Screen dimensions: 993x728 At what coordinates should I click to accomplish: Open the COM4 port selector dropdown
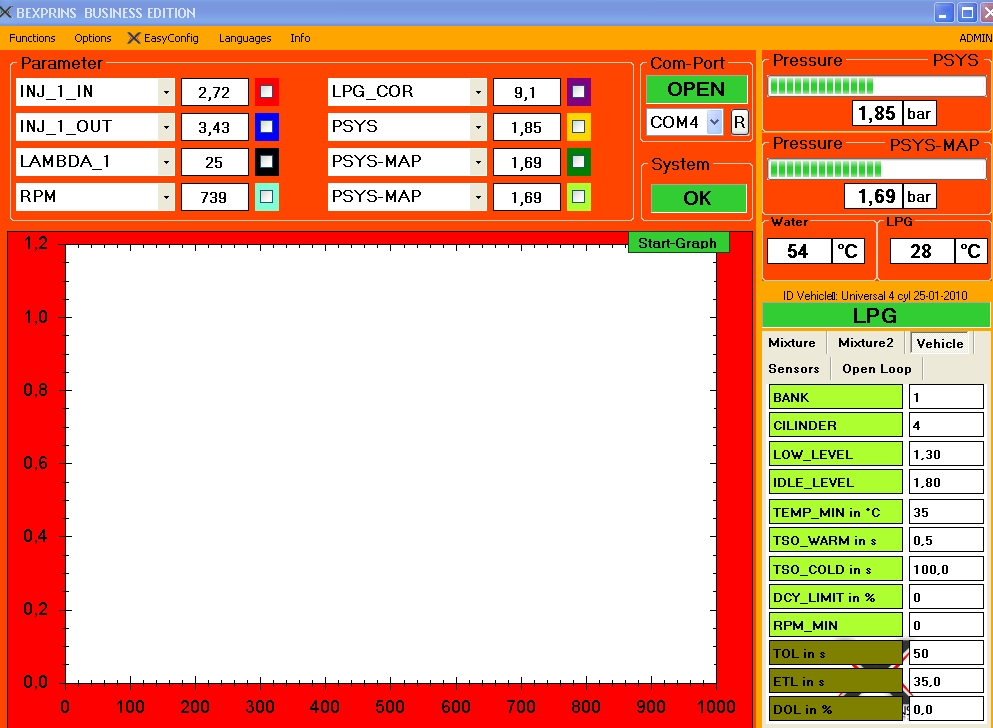coord(714,122)
